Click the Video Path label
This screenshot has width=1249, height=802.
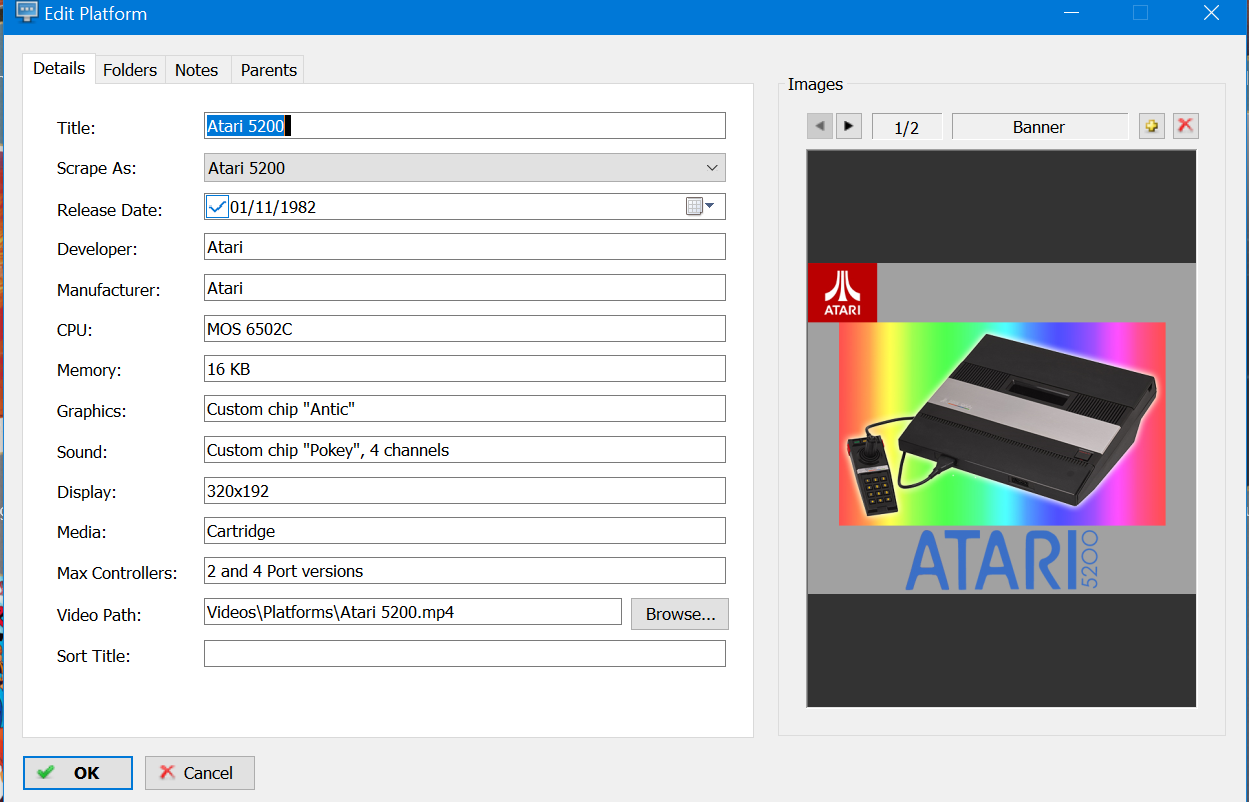point(99,615)
